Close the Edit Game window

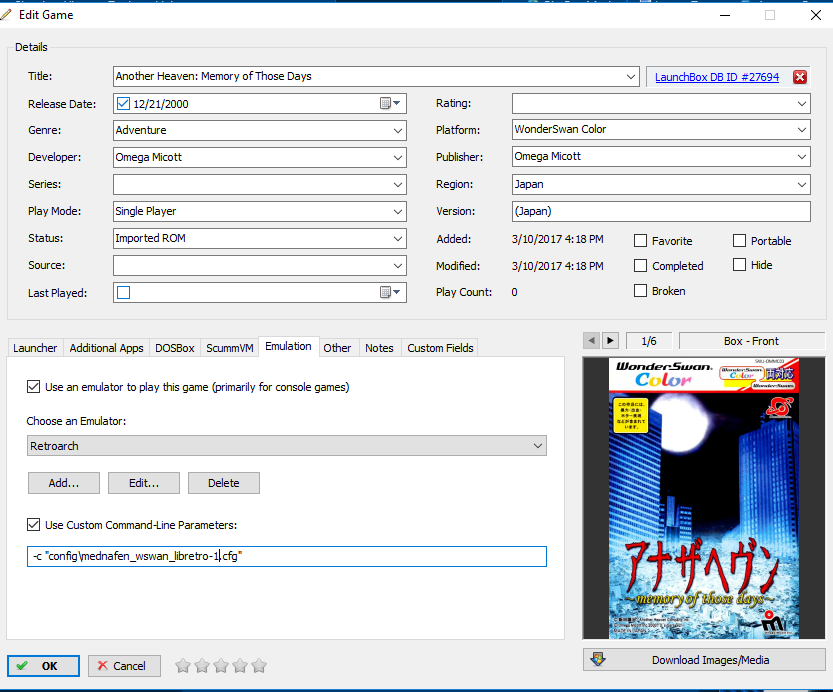816,15
